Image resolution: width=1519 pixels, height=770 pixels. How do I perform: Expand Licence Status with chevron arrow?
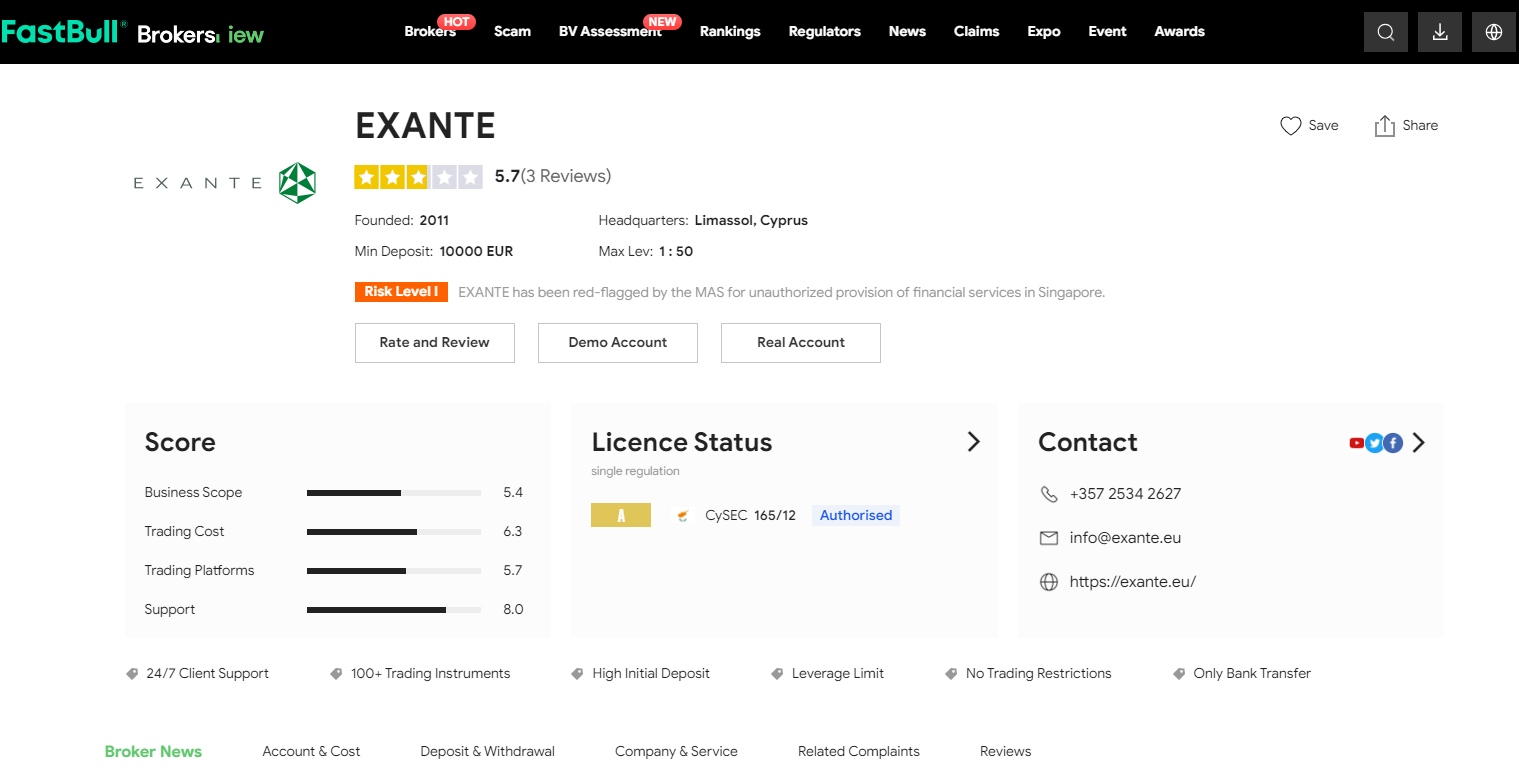tap(973, 442)
